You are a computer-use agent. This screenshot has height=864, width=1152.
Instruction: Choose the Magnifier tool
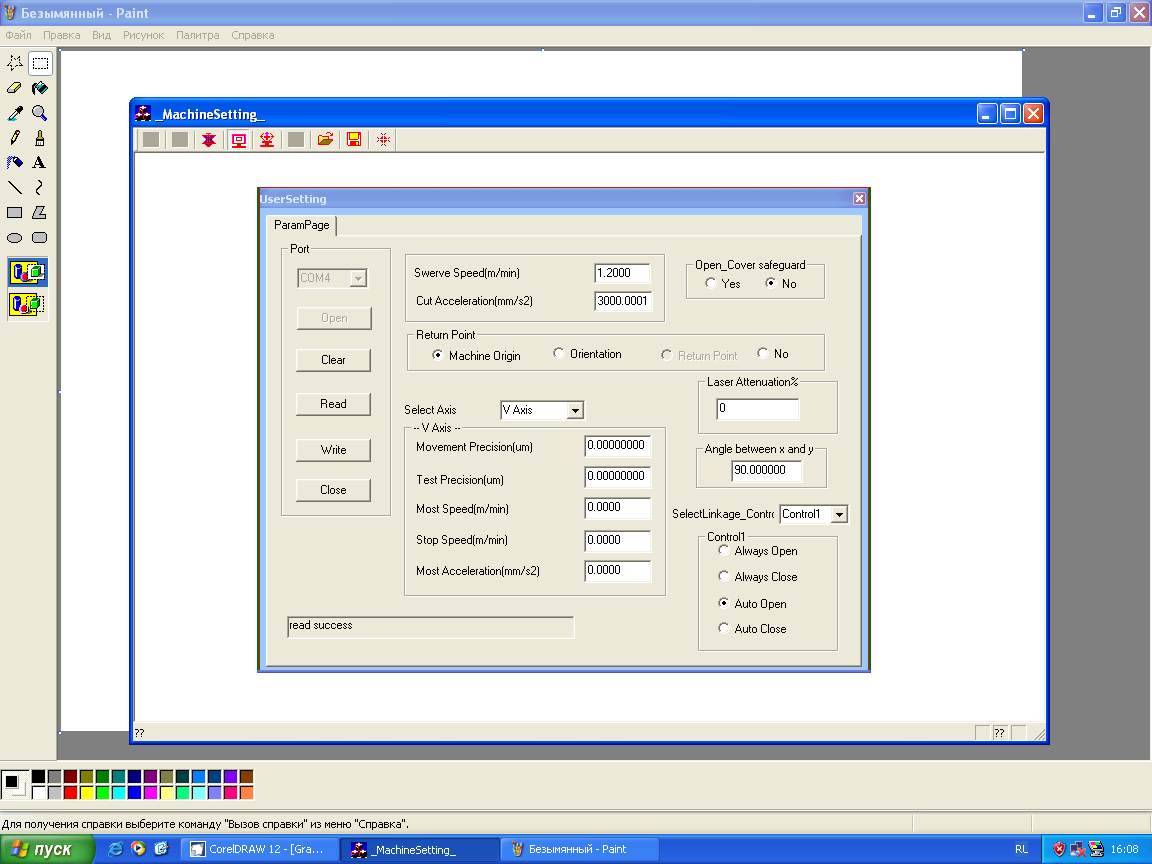pyautogui.click(x=39, y=113)
